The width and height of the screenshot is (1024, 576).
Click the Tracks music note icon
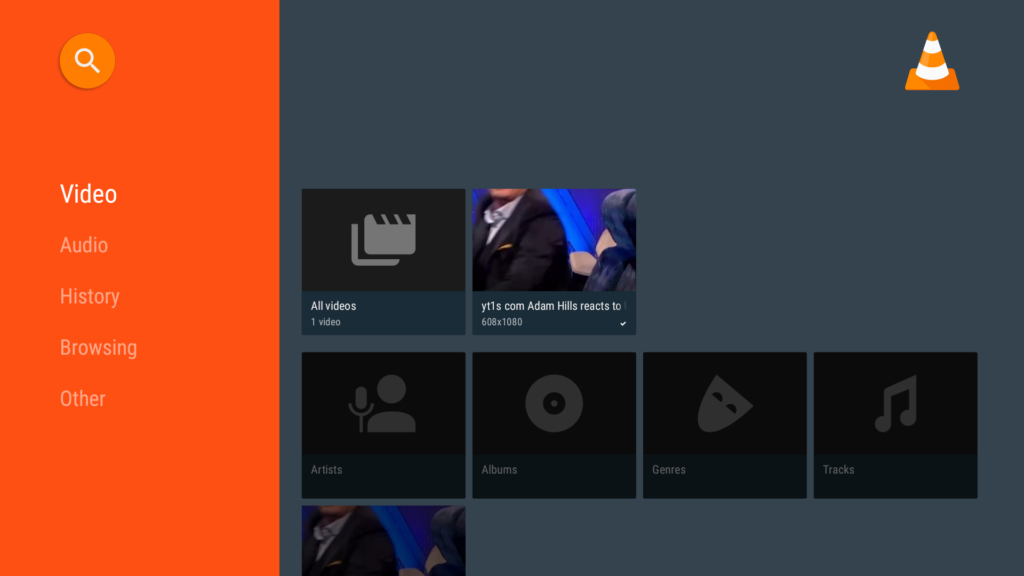(x=895, y=404)
